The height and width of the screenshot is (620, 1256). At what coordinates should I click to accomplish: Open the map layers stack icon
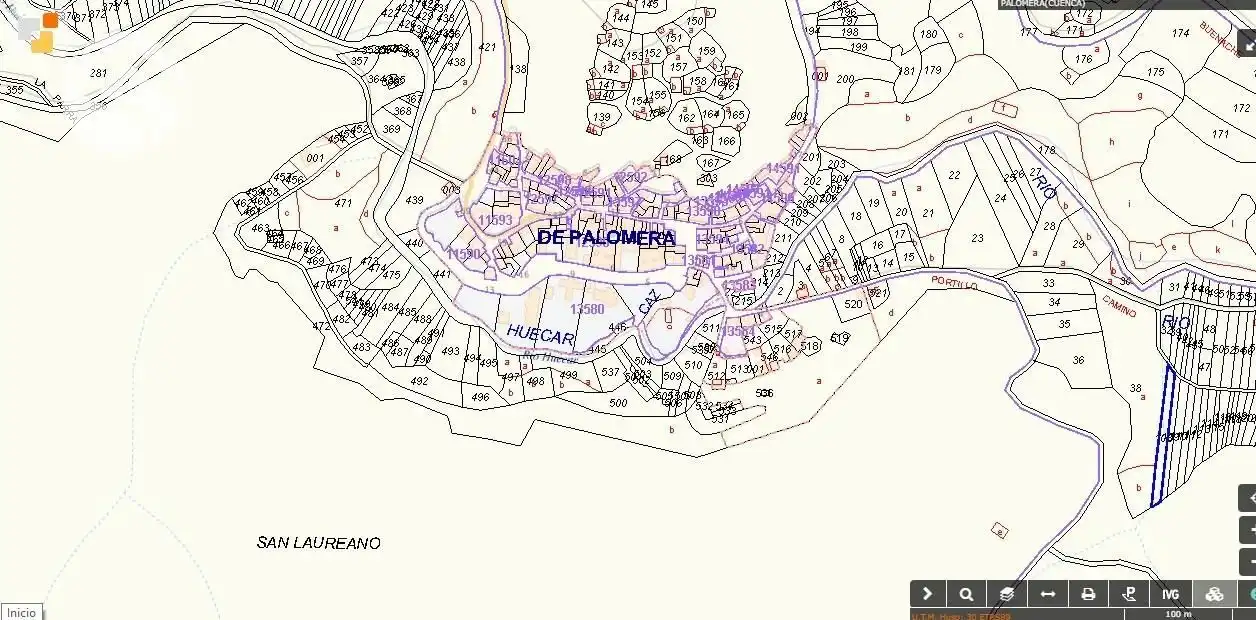tap(1007, 594)
